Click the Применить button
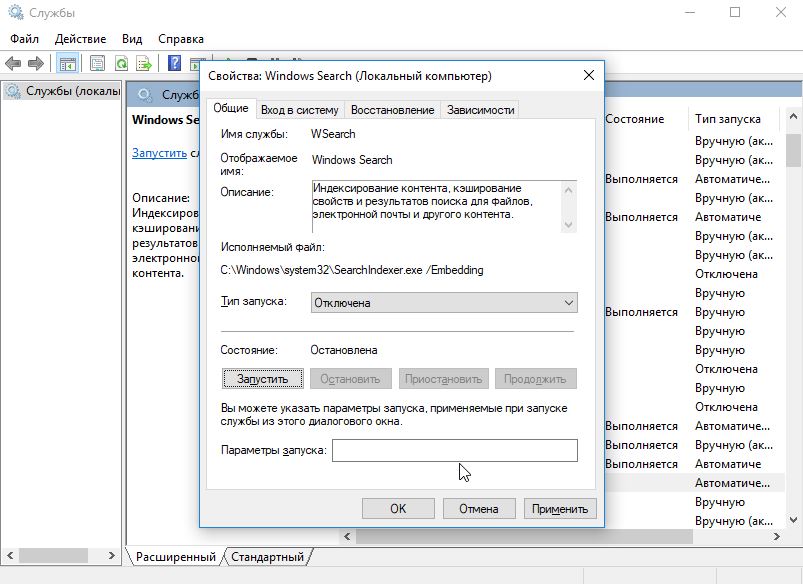Image resolution: width=803 pixels, height=584 pixels. coord(560,509)
